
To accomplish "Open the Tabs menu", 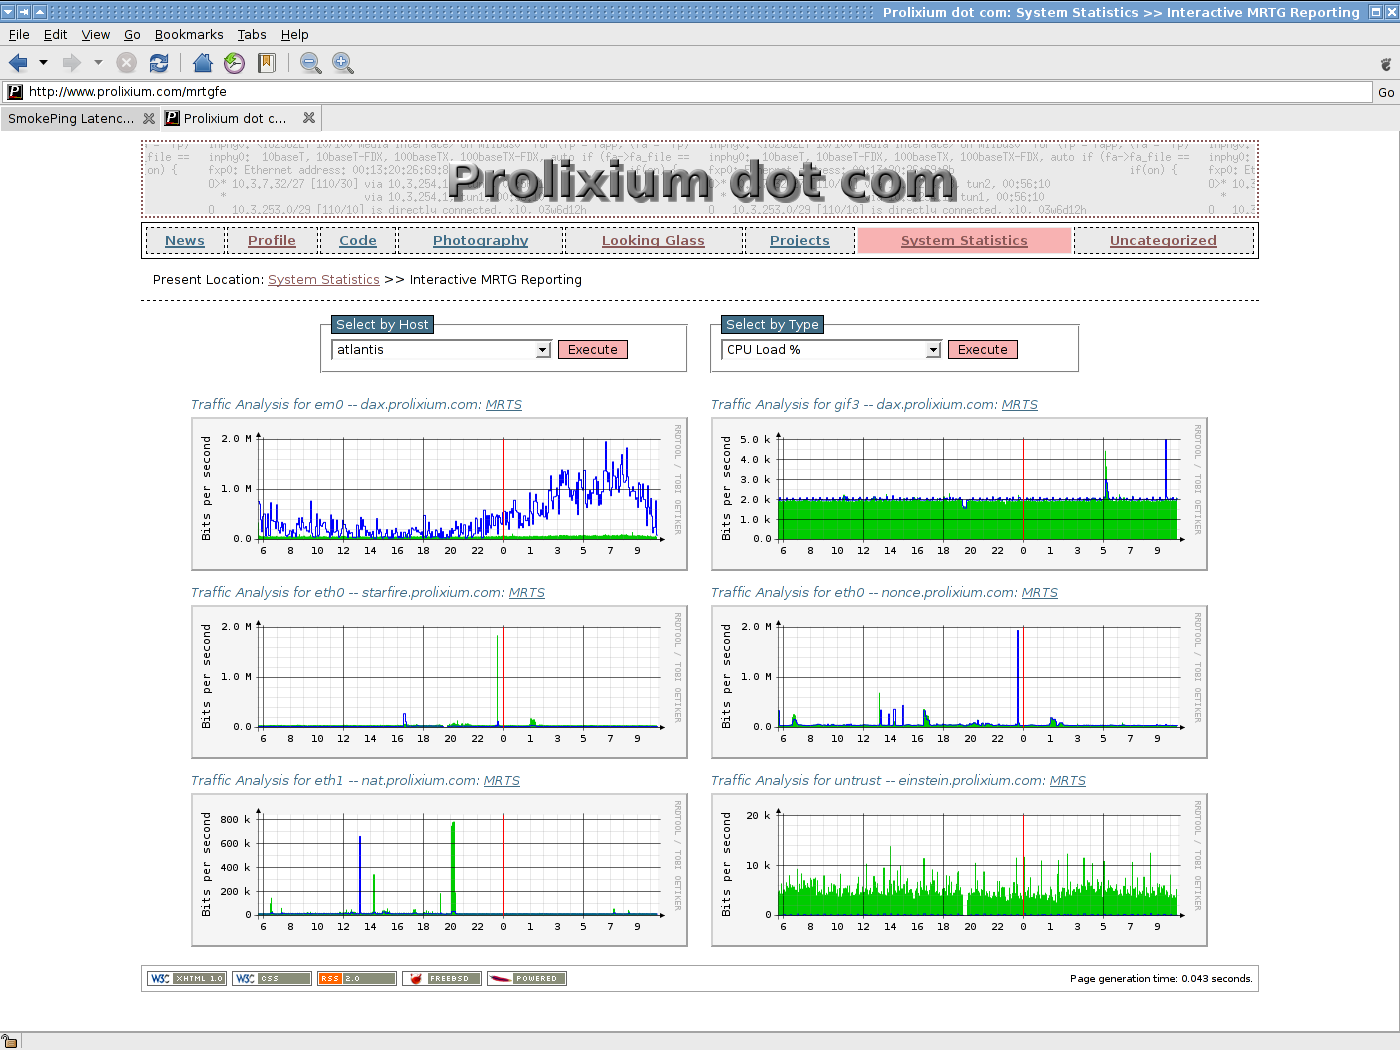I will click(x=252, y=35).
